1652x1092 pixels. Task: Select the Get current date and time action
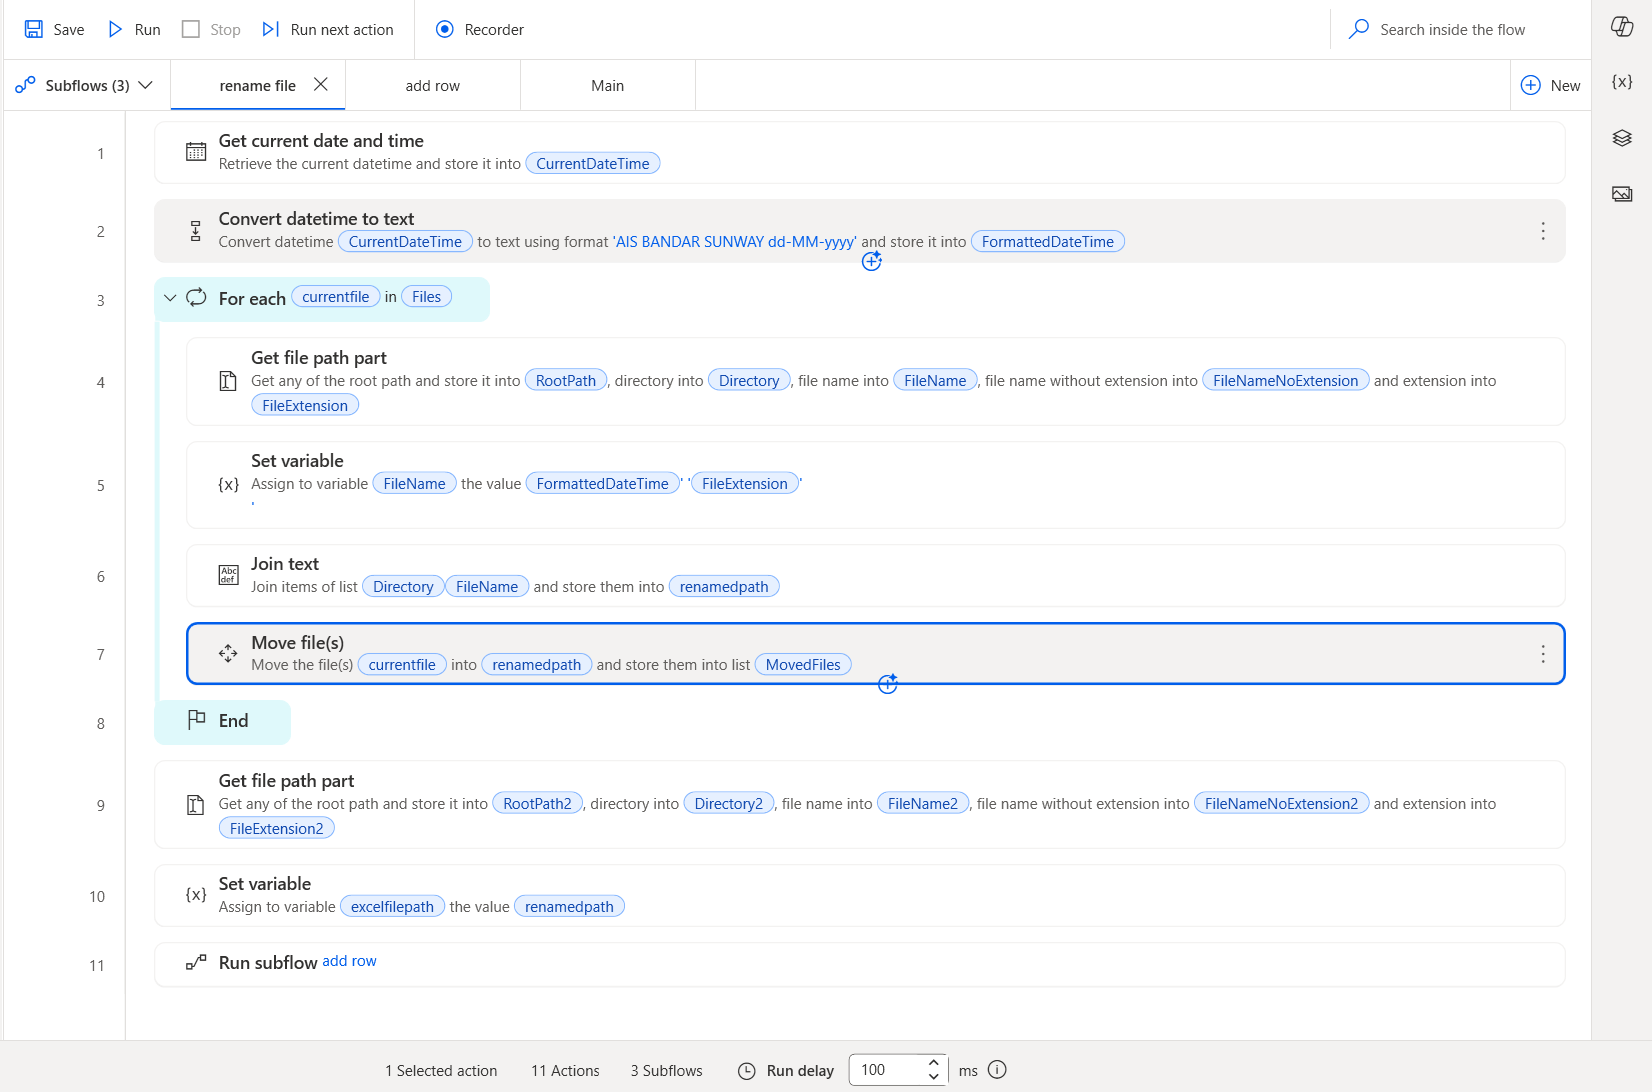click(859, 153)
